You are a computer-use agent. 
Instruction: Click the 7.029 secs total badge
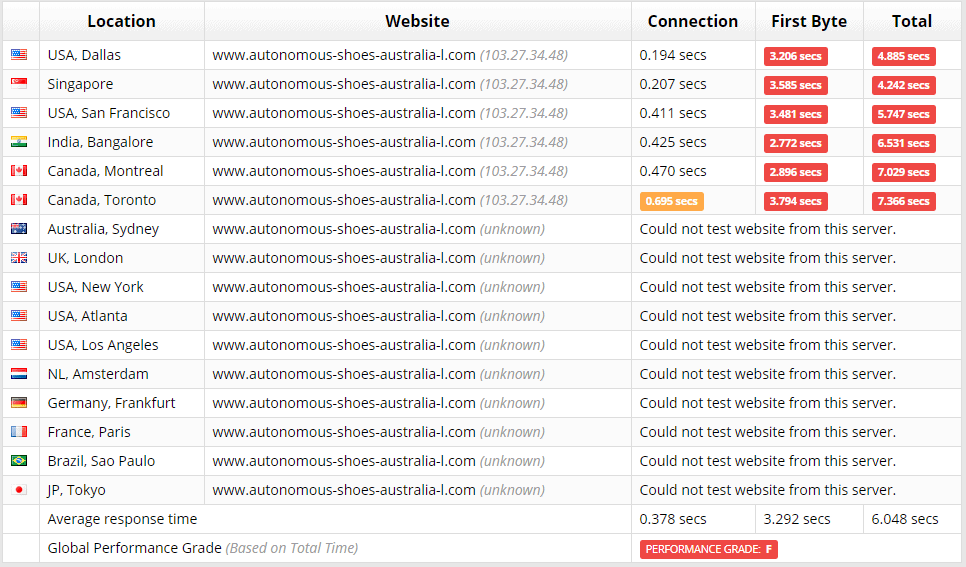click(903, 172)
